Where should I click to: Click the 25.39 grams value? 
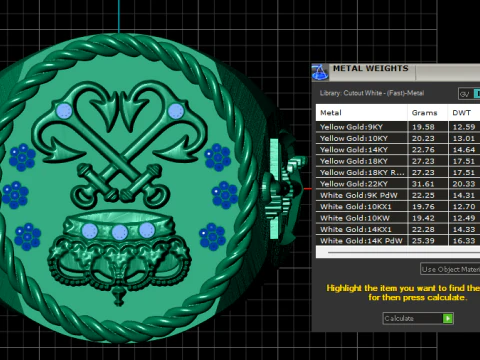[423, 241]
